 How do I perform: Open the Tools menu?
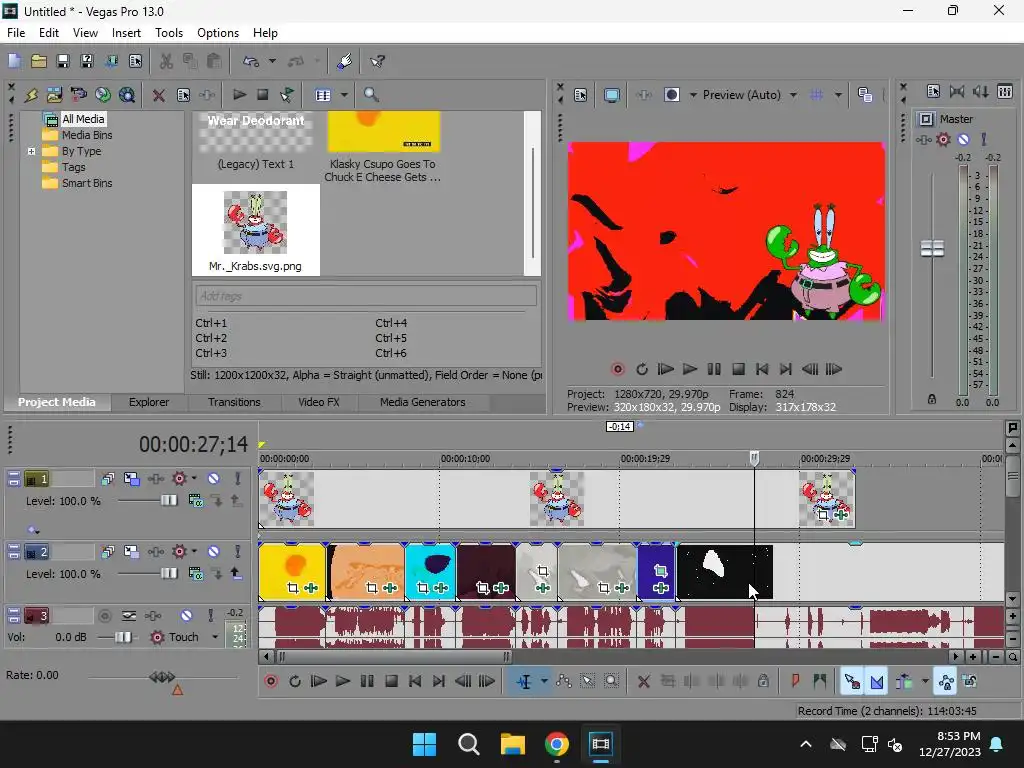coord(168,33)
